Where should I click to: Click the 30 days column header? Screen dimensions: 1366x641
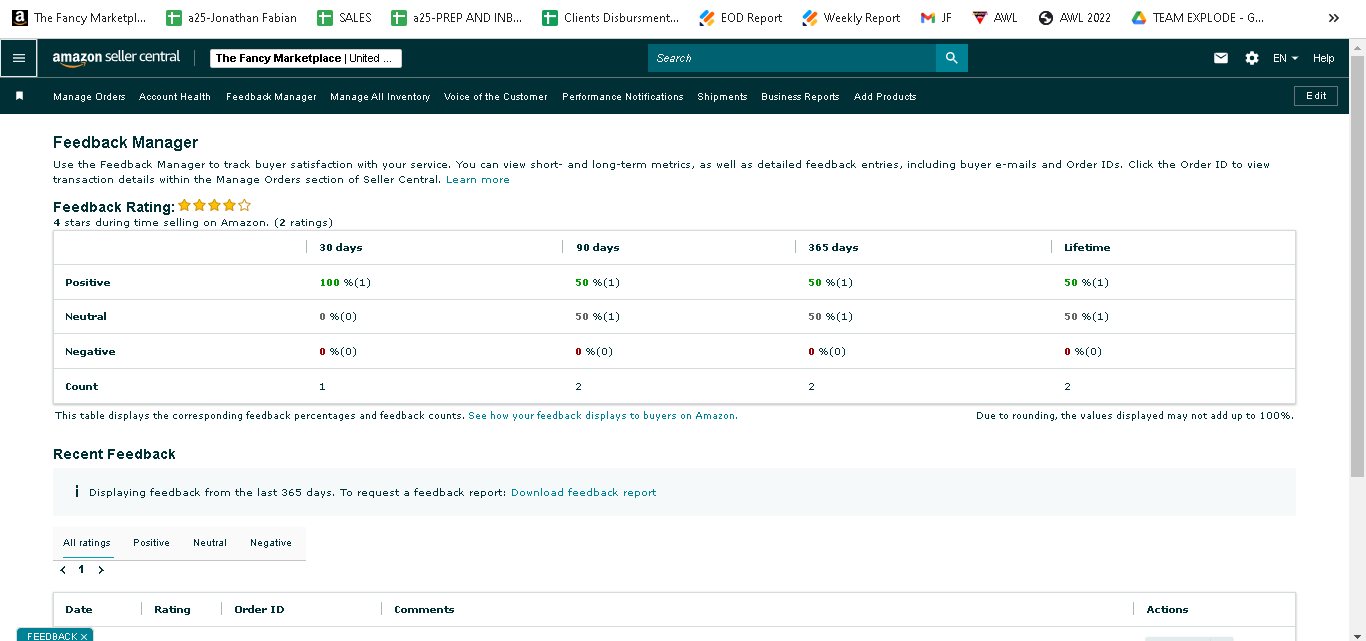341,248
